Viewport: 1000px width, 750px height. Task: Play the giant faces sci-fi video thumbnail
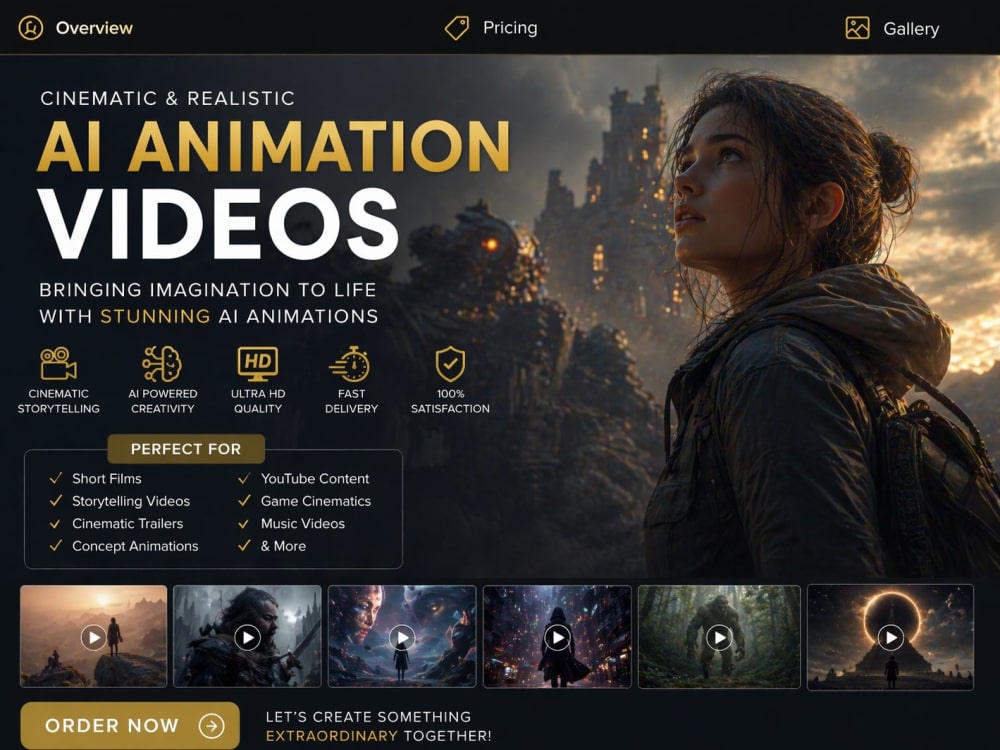(x=402, y=636)
